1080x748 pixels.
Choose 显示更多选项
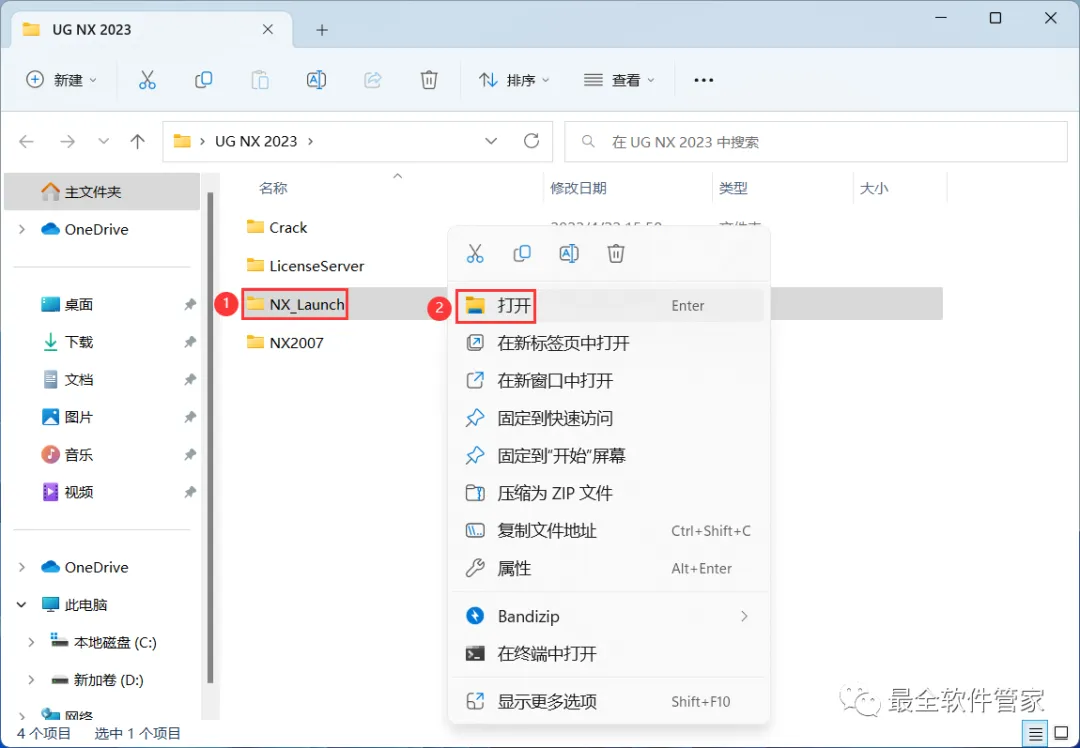(x=609, y=701)
